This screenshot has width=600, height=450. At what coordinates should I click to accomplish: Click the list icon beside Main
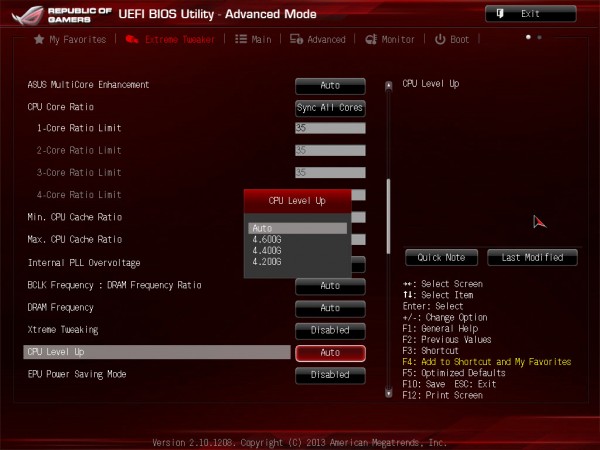pos(241,39)
